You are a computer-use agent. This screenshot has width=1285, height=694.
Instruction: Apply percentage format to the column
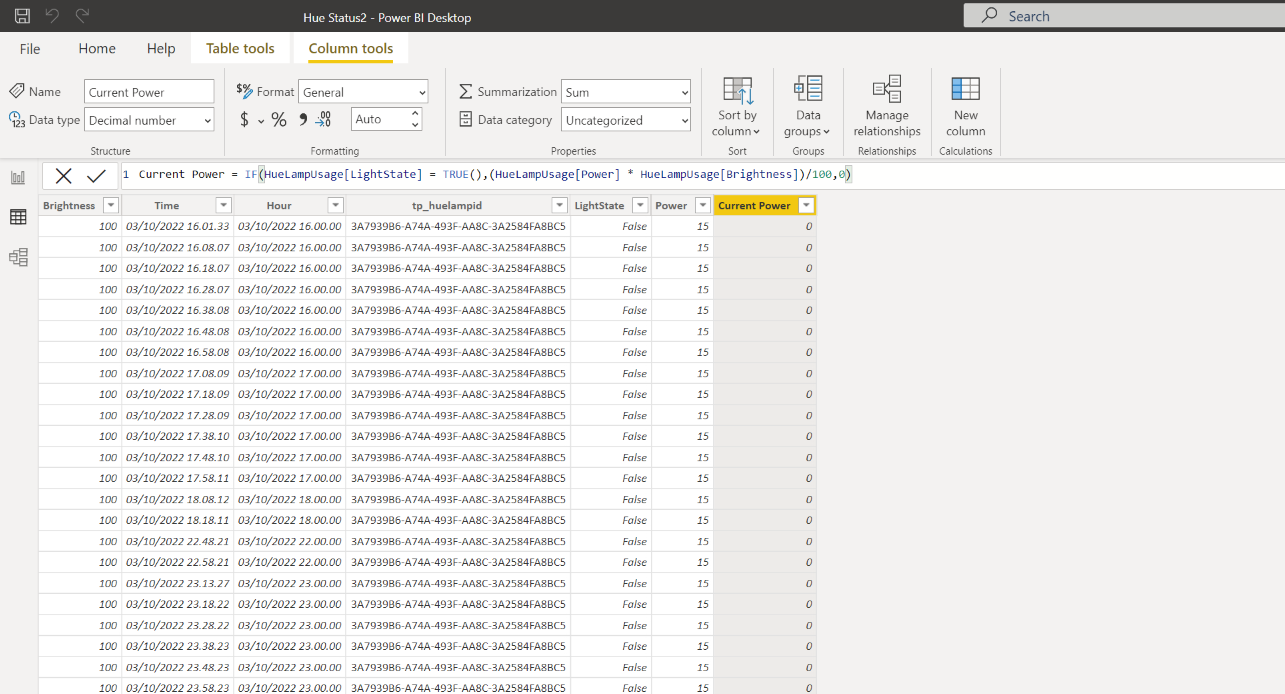tap(279, 120)
